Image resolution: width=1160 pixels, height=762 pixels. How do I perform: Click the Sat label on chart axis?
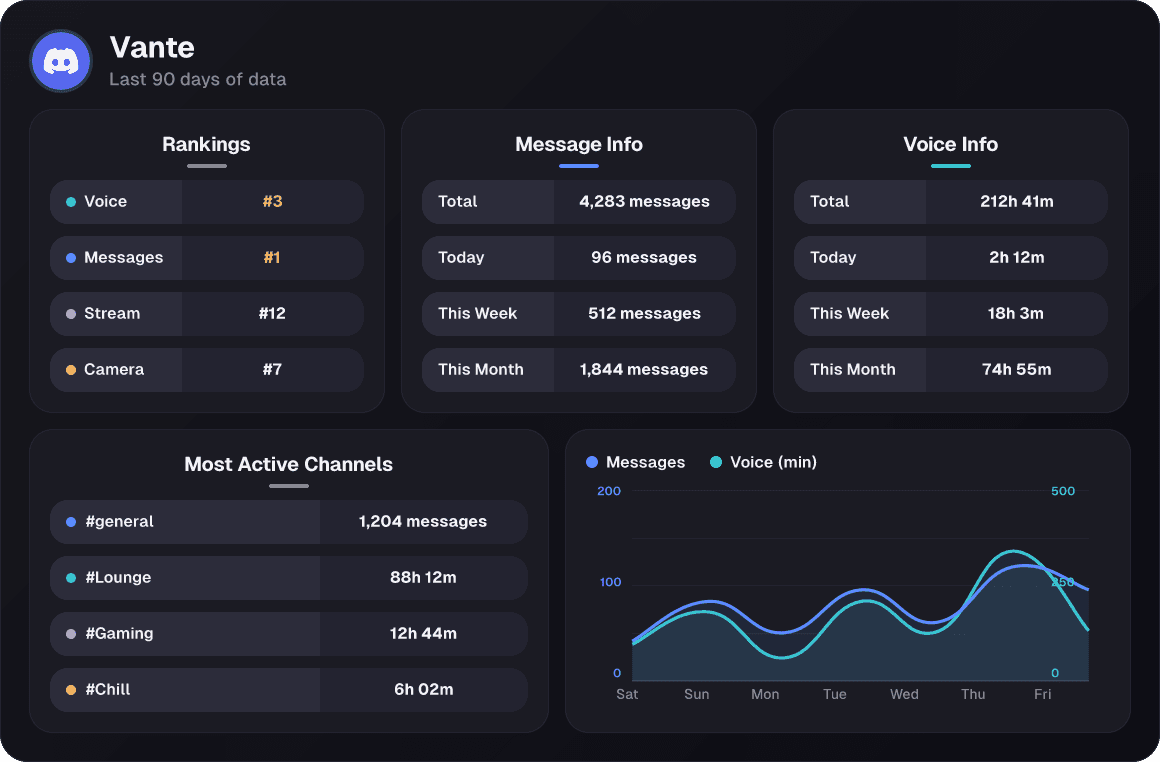click(x=627, y=694)
